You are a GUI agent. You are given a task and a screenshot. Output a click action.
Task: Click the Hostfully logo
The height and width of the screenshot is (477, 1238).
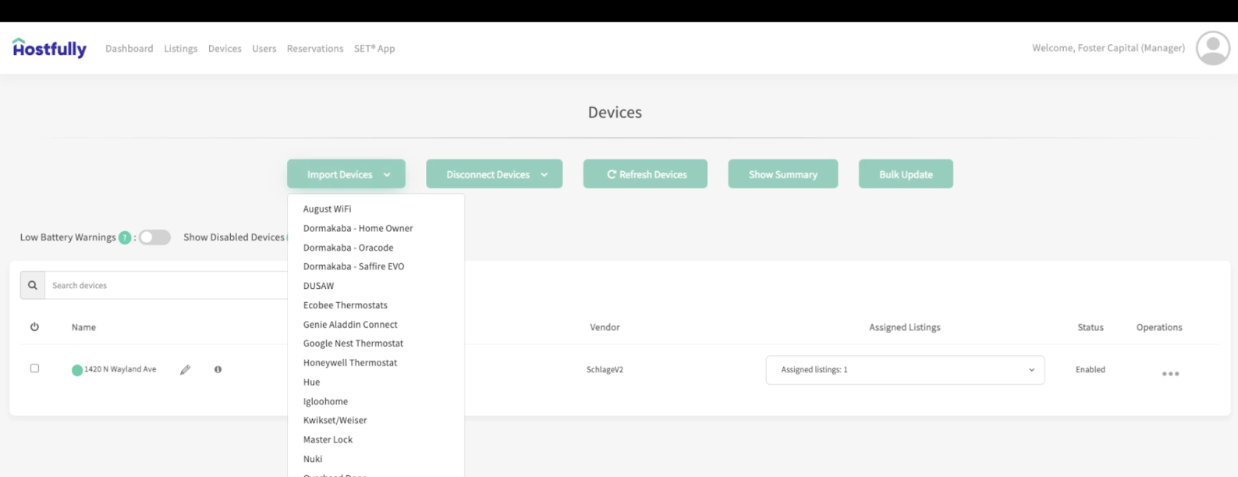coord(49,48)
